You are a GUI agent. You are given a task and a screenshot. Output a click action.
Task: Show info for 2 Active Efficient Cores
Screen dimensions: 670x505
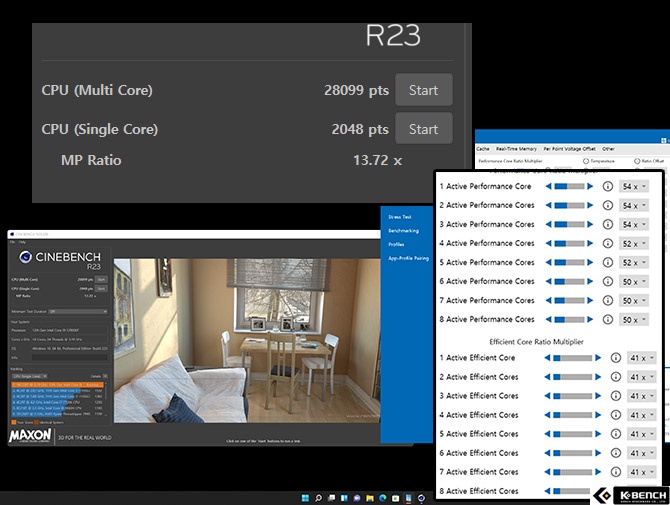(615, 377)
